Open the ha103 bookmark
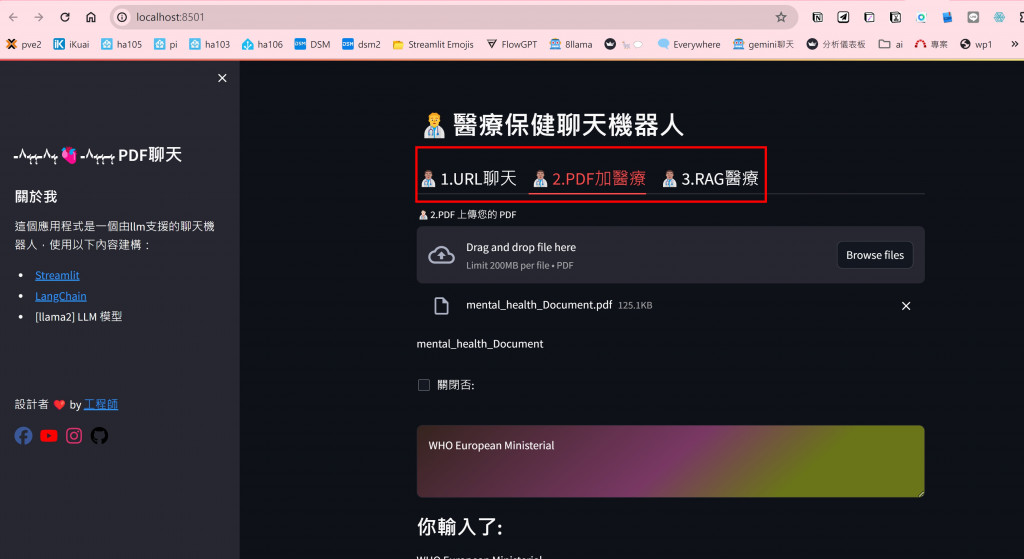Viewport: 1024px width, 559px height. click(x=210, y=44)
